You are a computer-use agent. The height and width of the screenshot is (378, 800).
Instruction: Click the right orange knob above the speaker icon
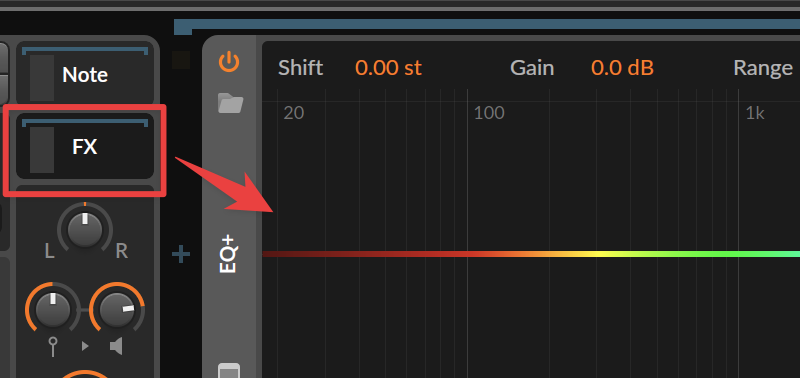117,310
